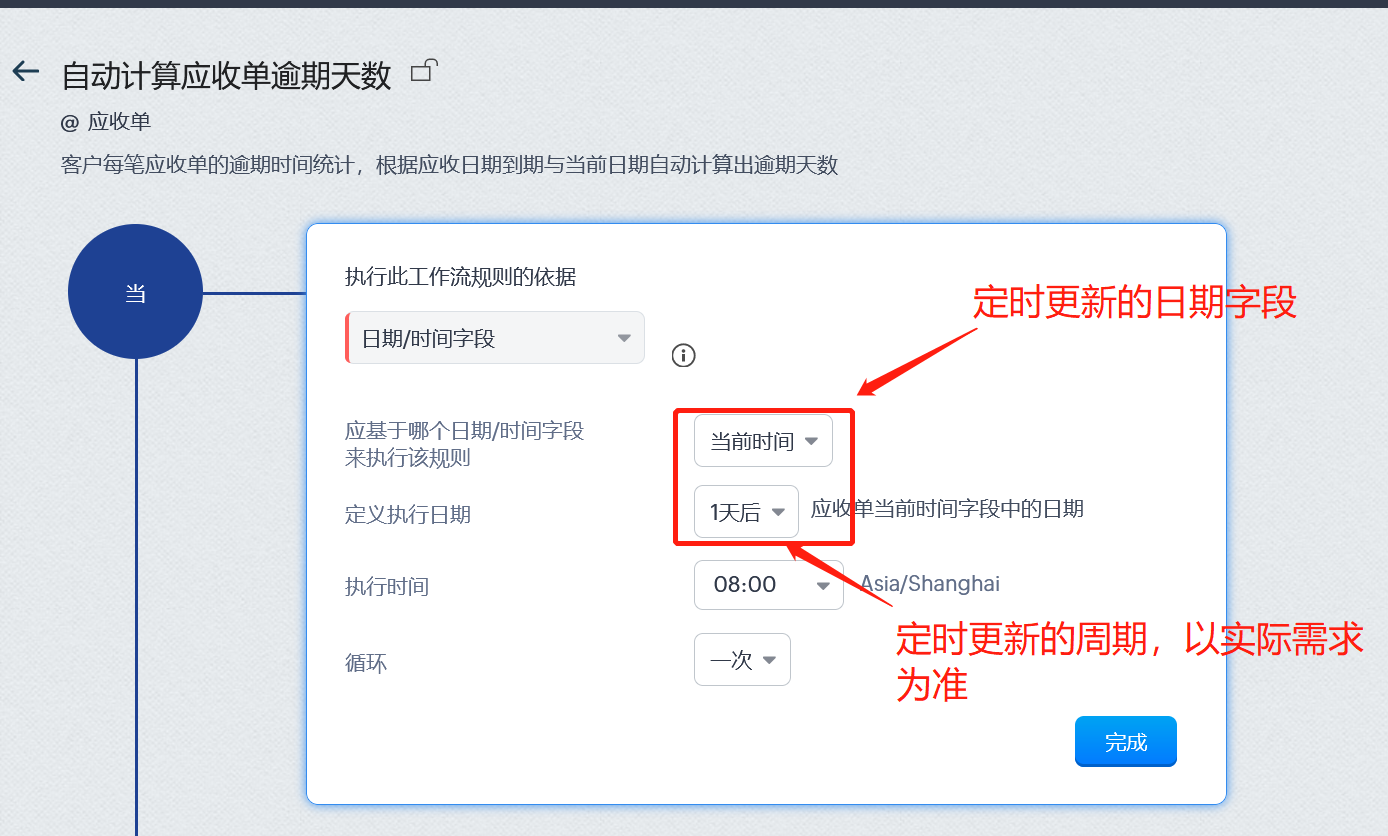This screenshot has width=1388, height=836.
Task: Click the Asia/Shanghai timezone label
Action: coord(930,584)
